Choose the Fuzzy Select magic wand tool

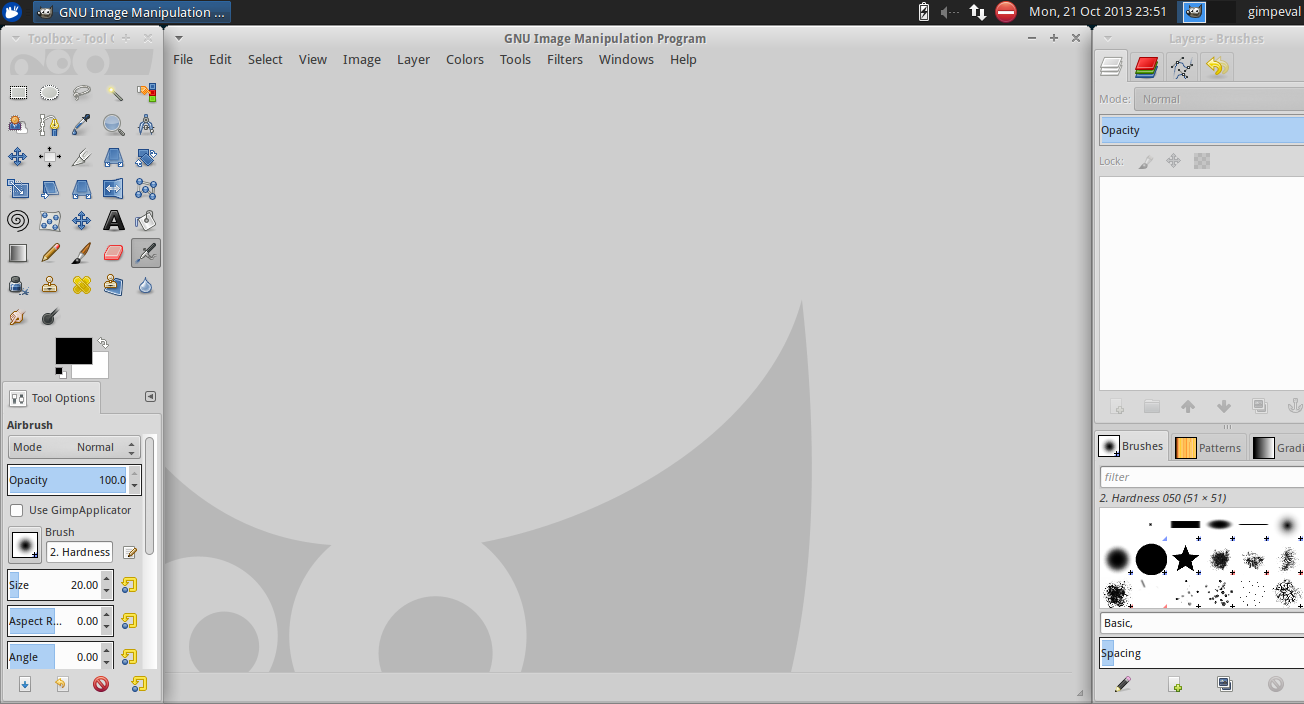(x=114, y=93)
